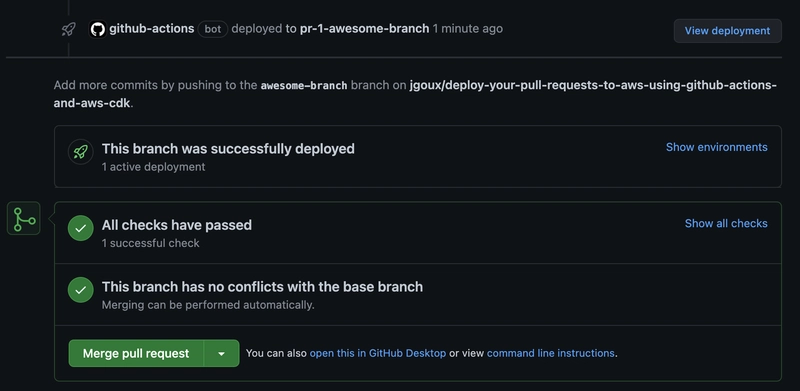Click "This branch has no conflicts" heading
This screenshot has height=391, width=800.
click(x=262, y=287)
